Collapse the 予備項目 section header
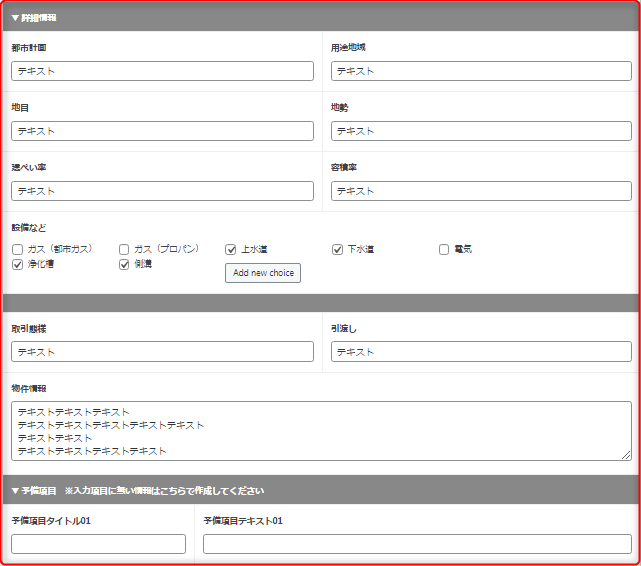The height and width of the screenshot is (566, 641). [x=34, y=490]
